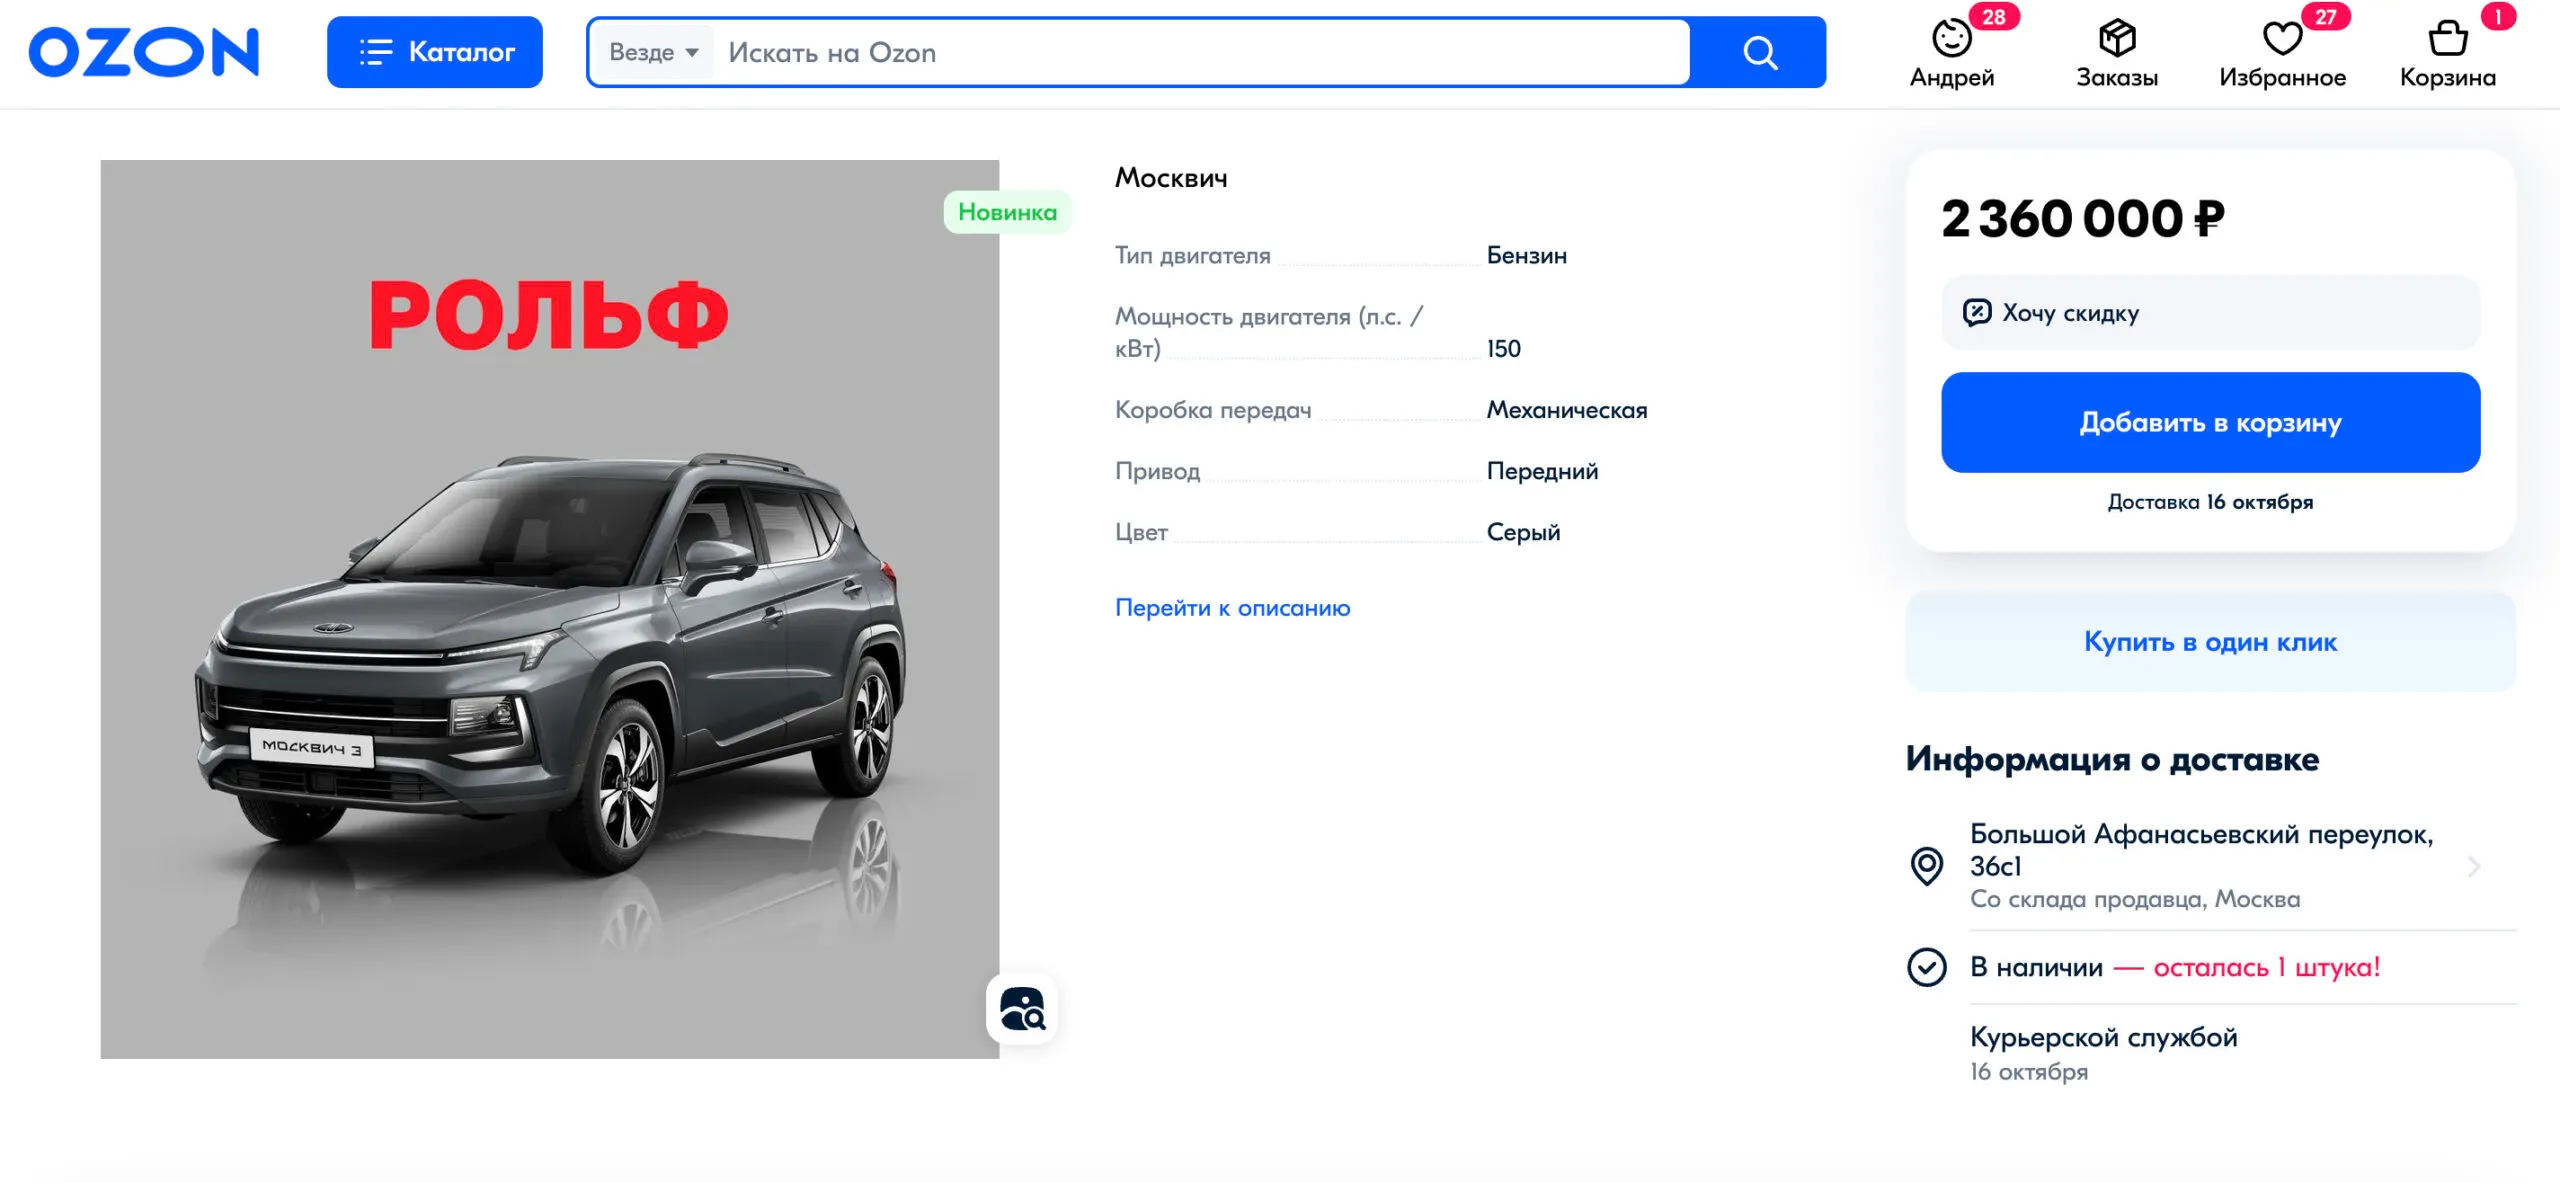Image resolution: width=2560 pixels, height=1183 pixels.
Task: Open Избранное heart icon
Action: pos(2282,40)
